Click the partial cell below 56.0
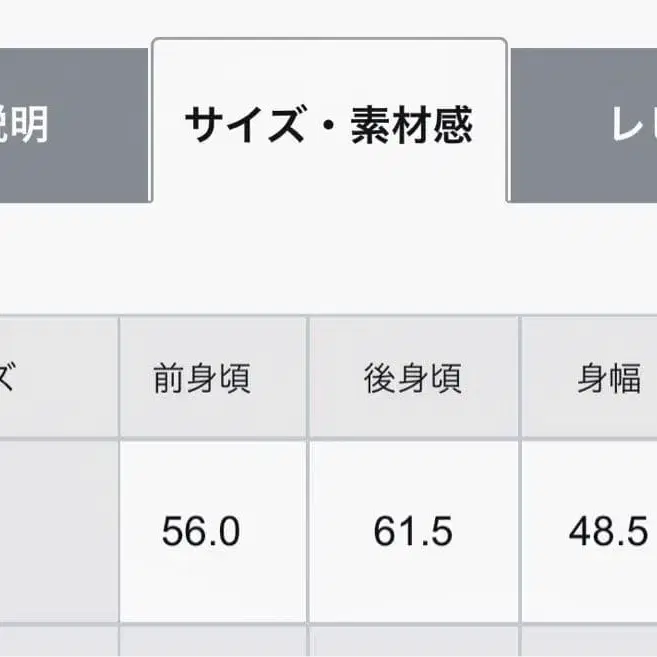657x657 pixels. coord(213,642)
